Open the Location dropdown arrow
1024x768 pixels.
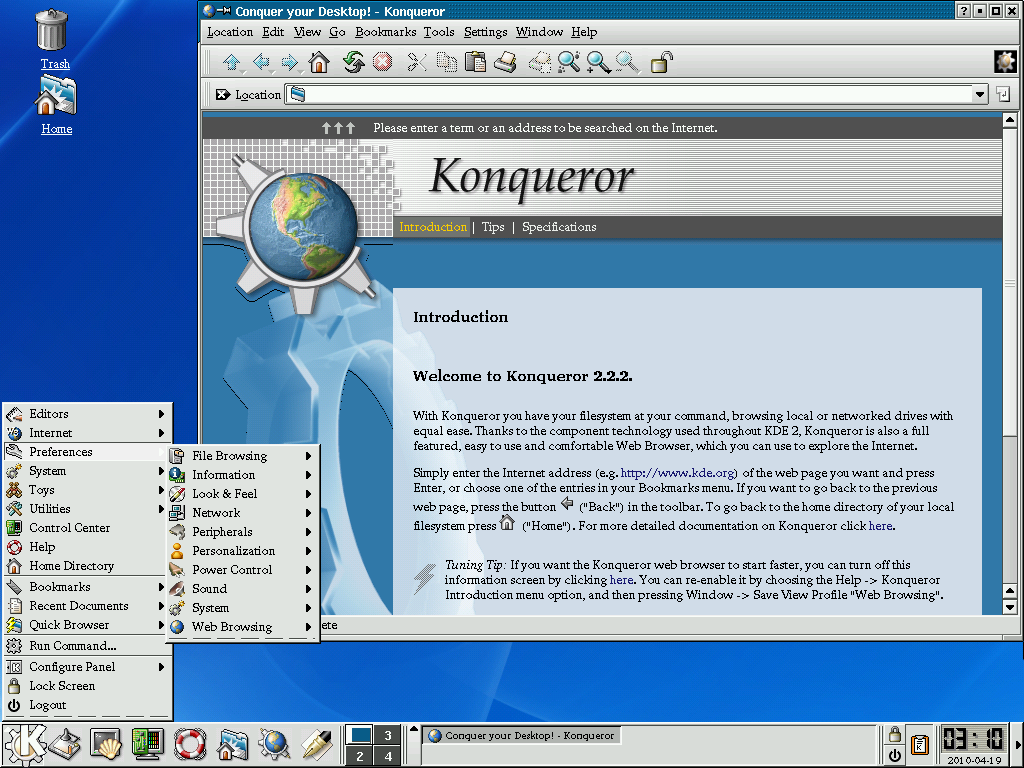981,94
